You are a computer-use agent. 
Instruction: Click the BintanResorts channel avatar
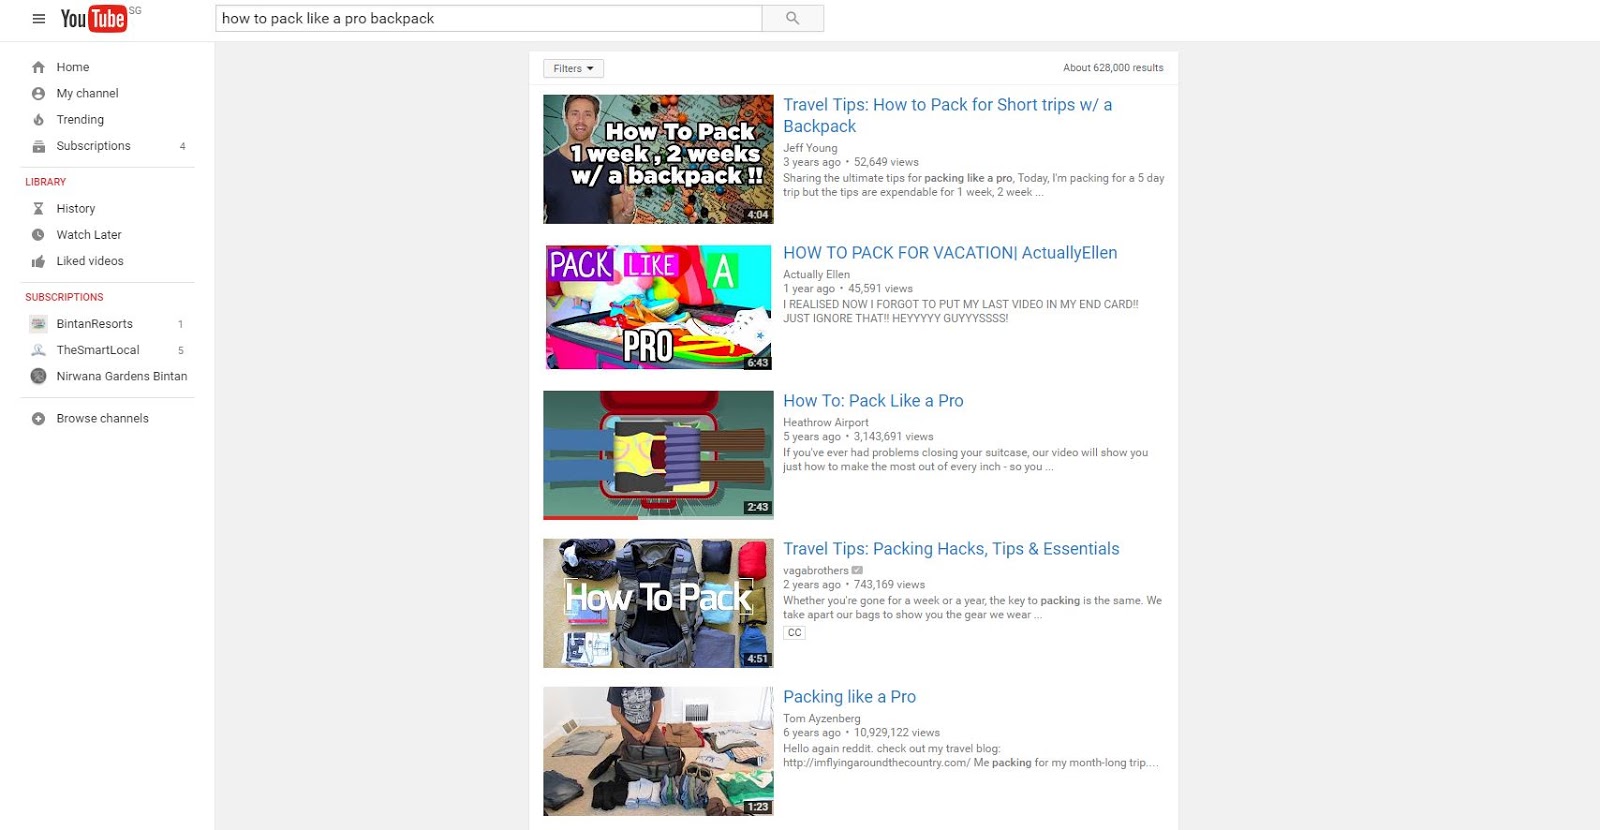38,324
